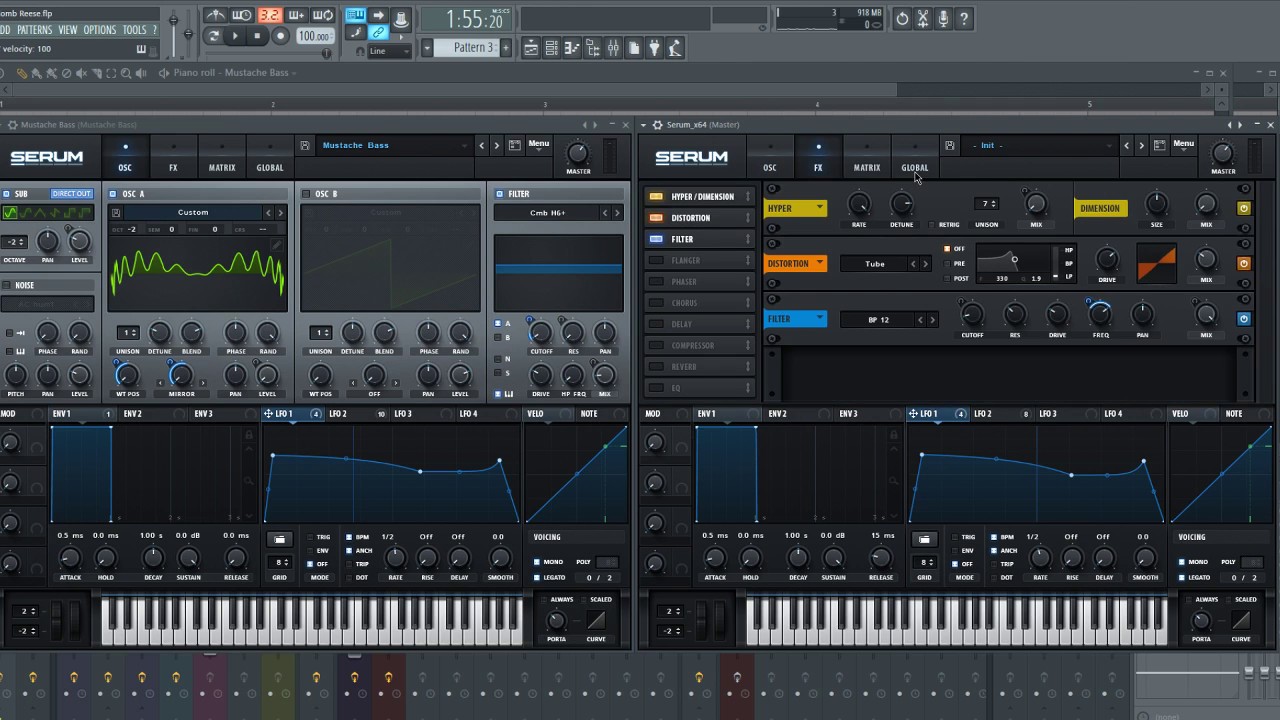This screenshot has height=720, width=1280.
Task: Open the TOOLS menu
Action: [134, 30]
